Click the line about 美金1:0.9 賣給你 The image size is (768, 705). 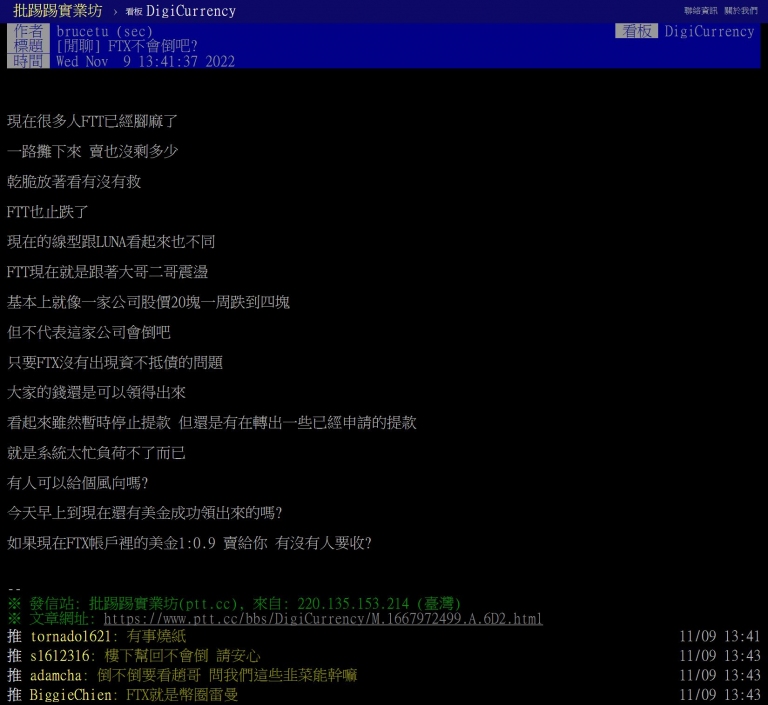[x=189, y=543]
